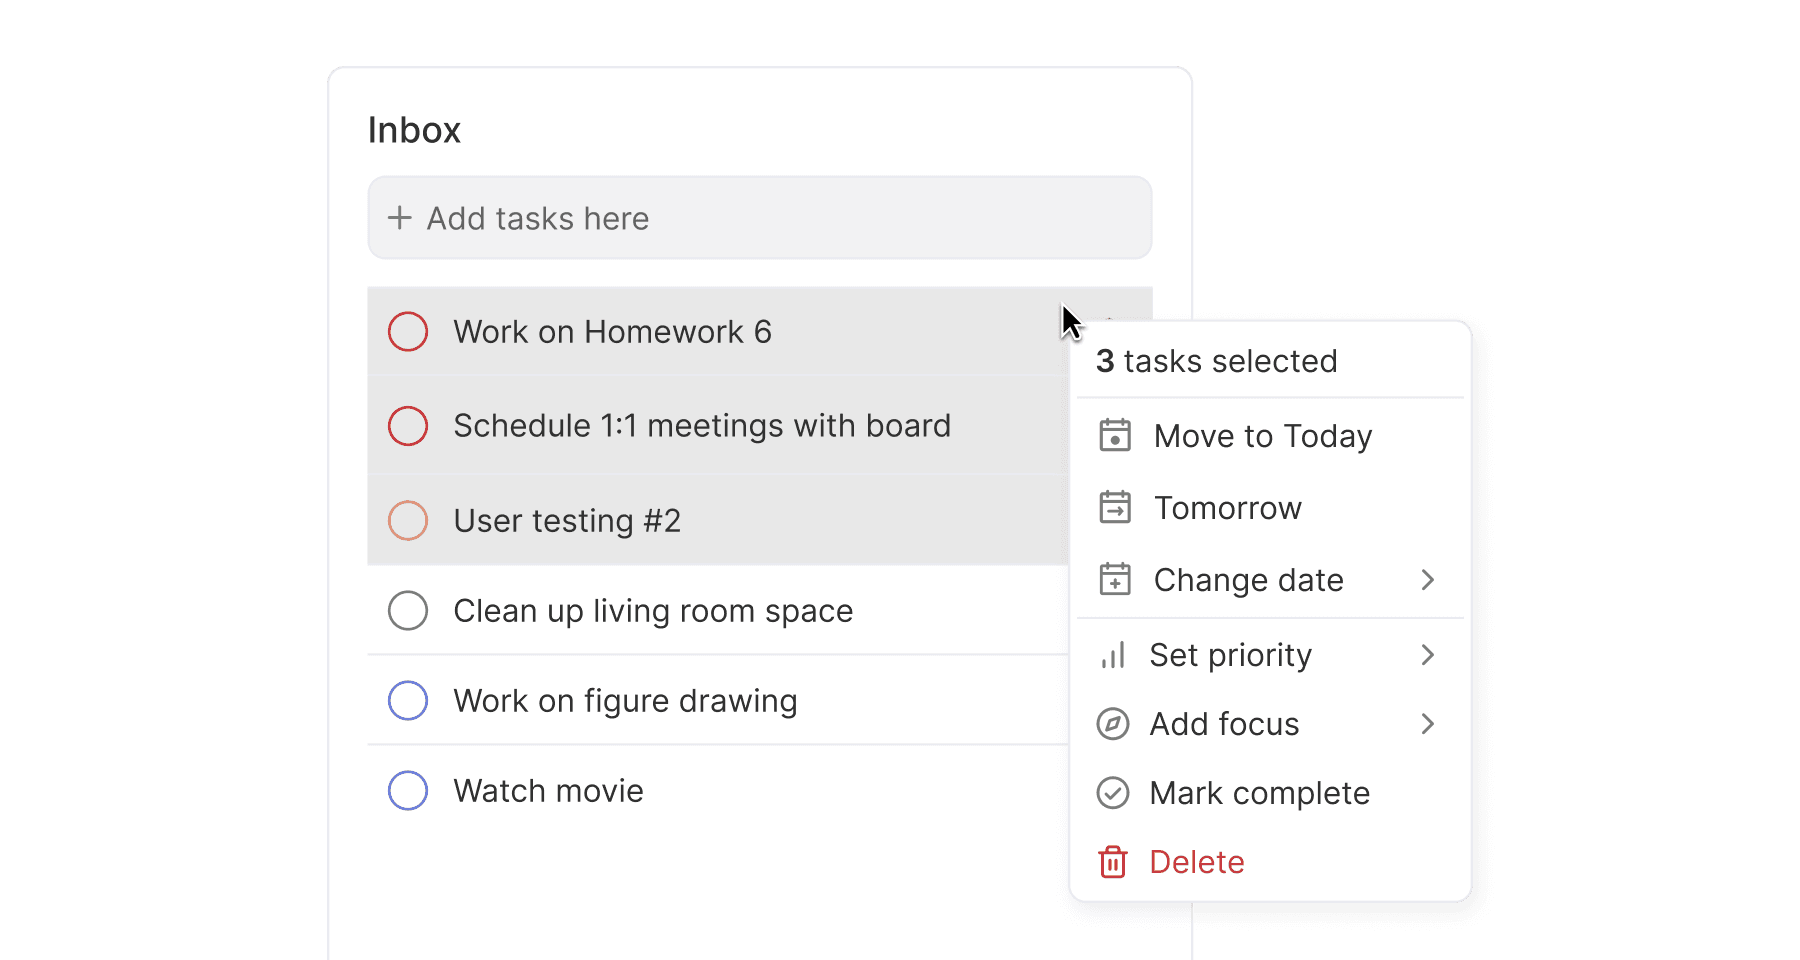The width and height of the screenshot is (1800, 960).
Task: Select the Mark complete label
Action: [1260, 793]
